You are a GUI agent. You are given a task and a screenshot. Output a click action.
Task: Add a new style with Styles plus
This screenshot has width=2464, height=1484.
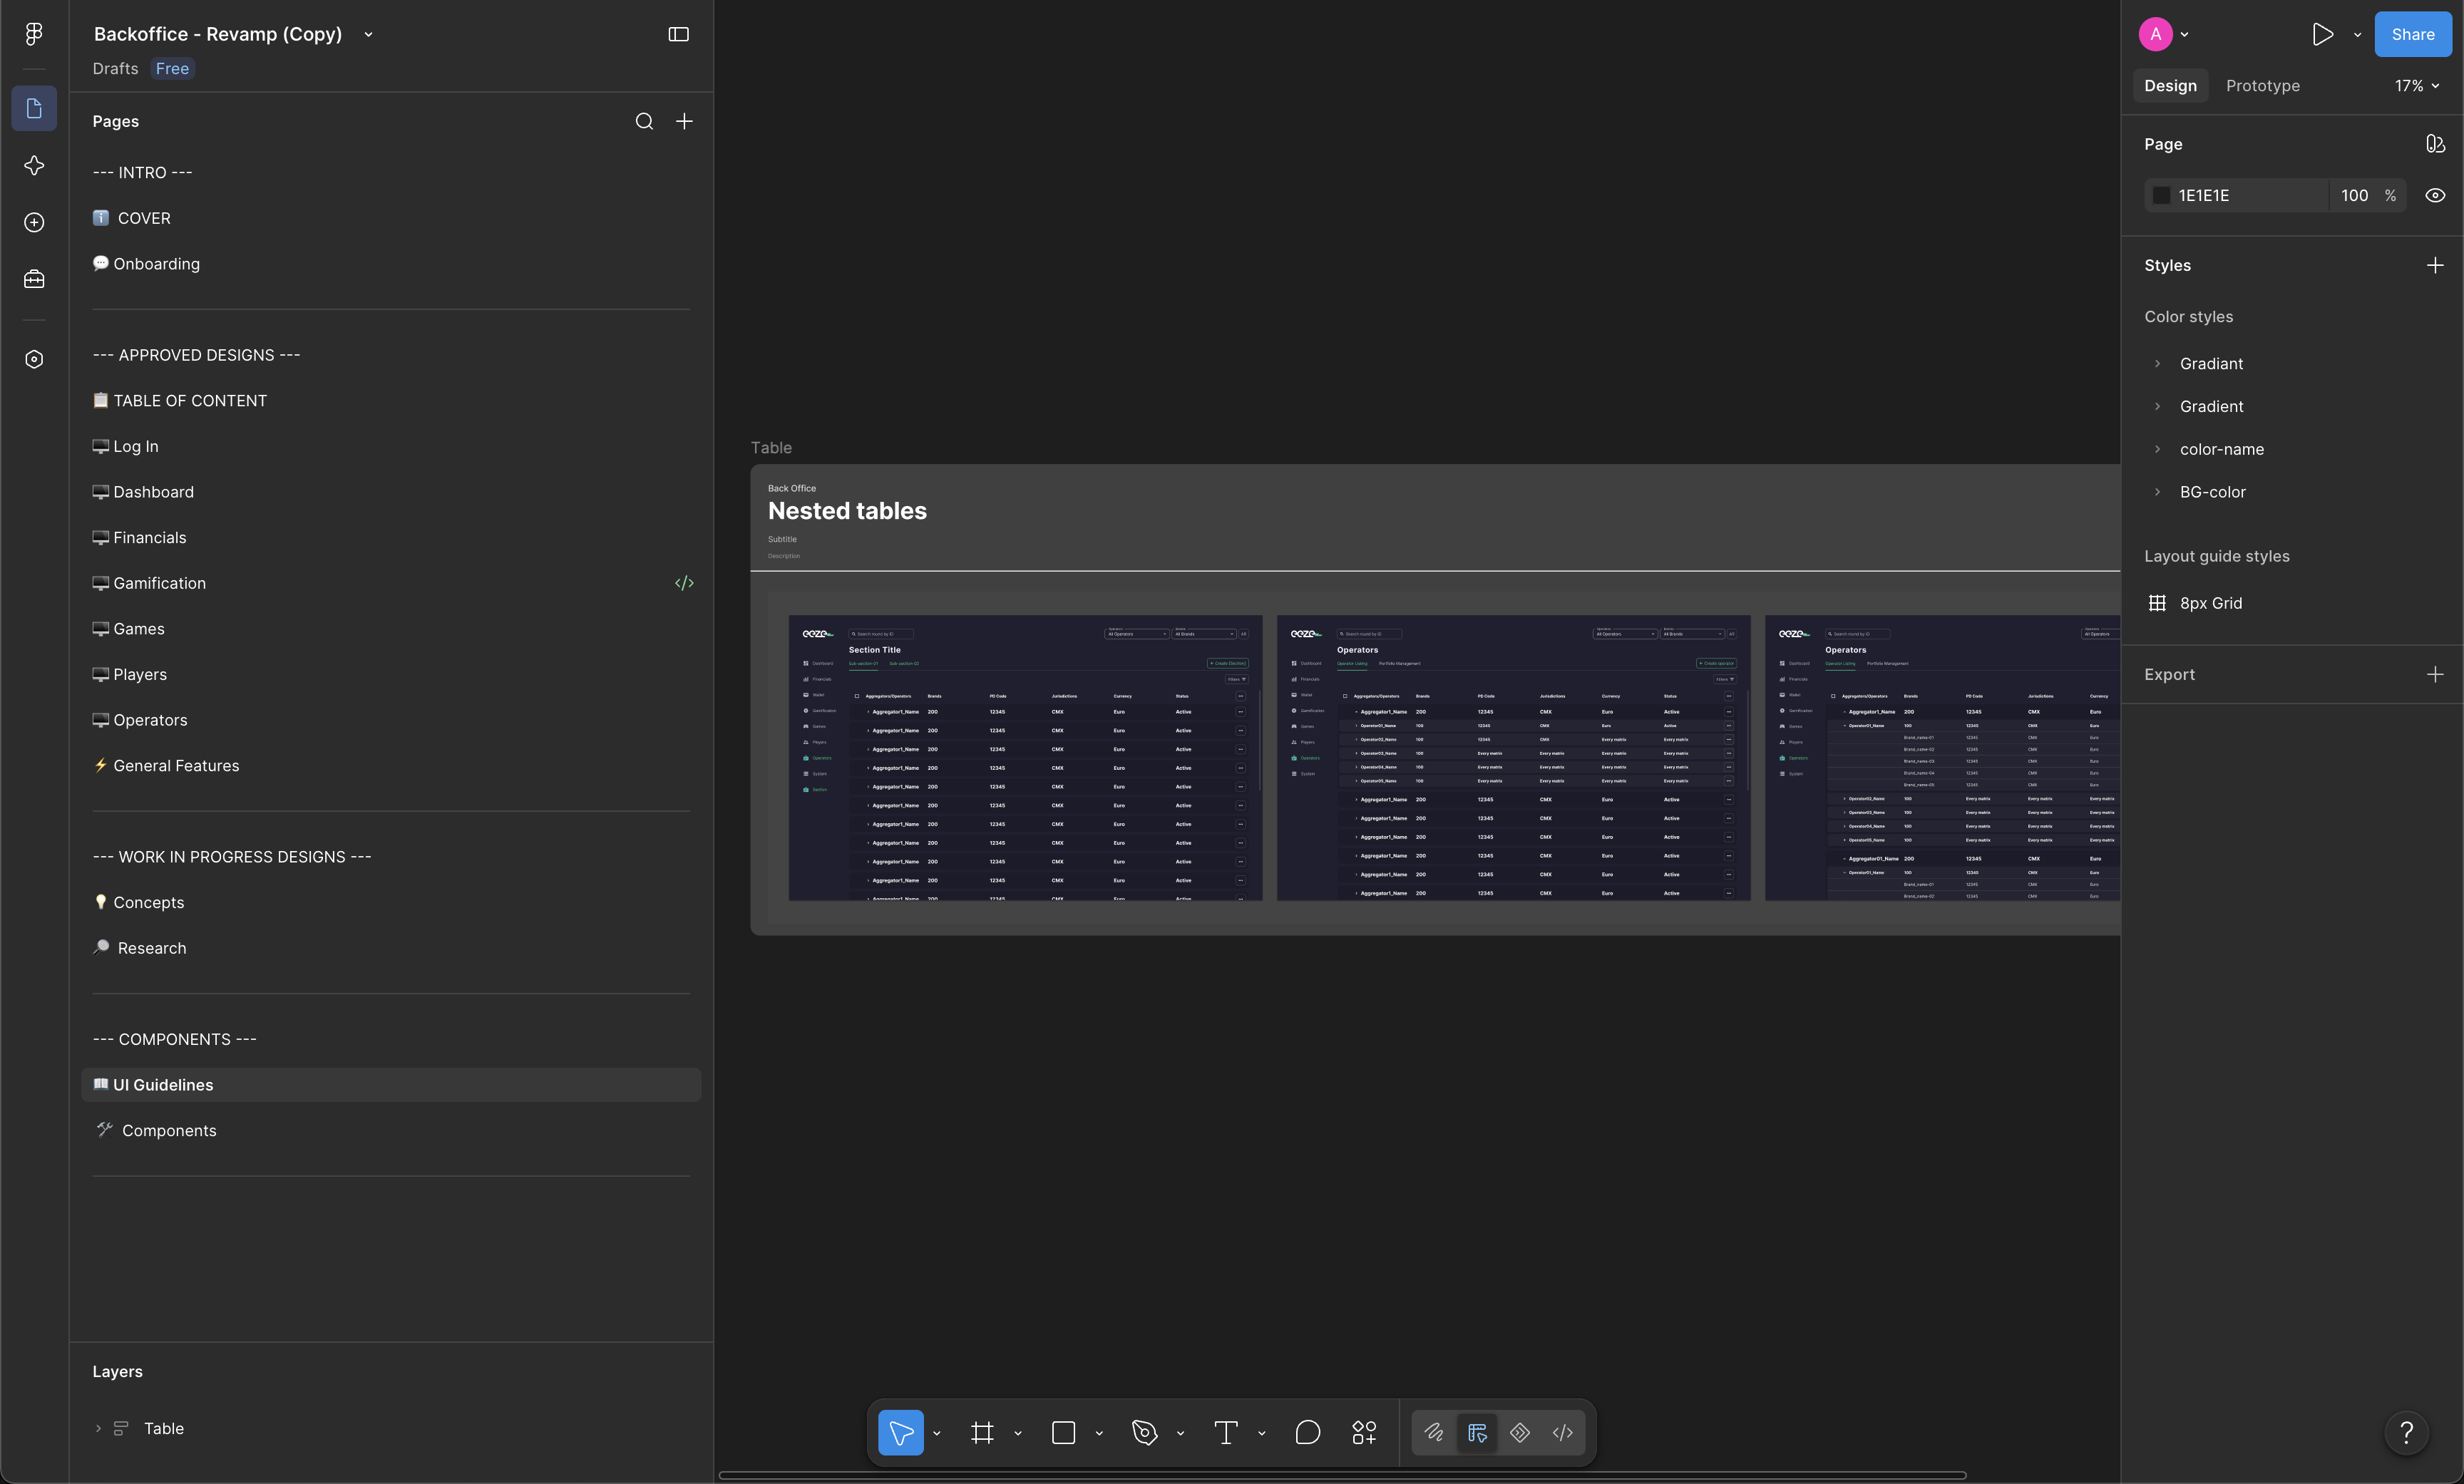2435,265
